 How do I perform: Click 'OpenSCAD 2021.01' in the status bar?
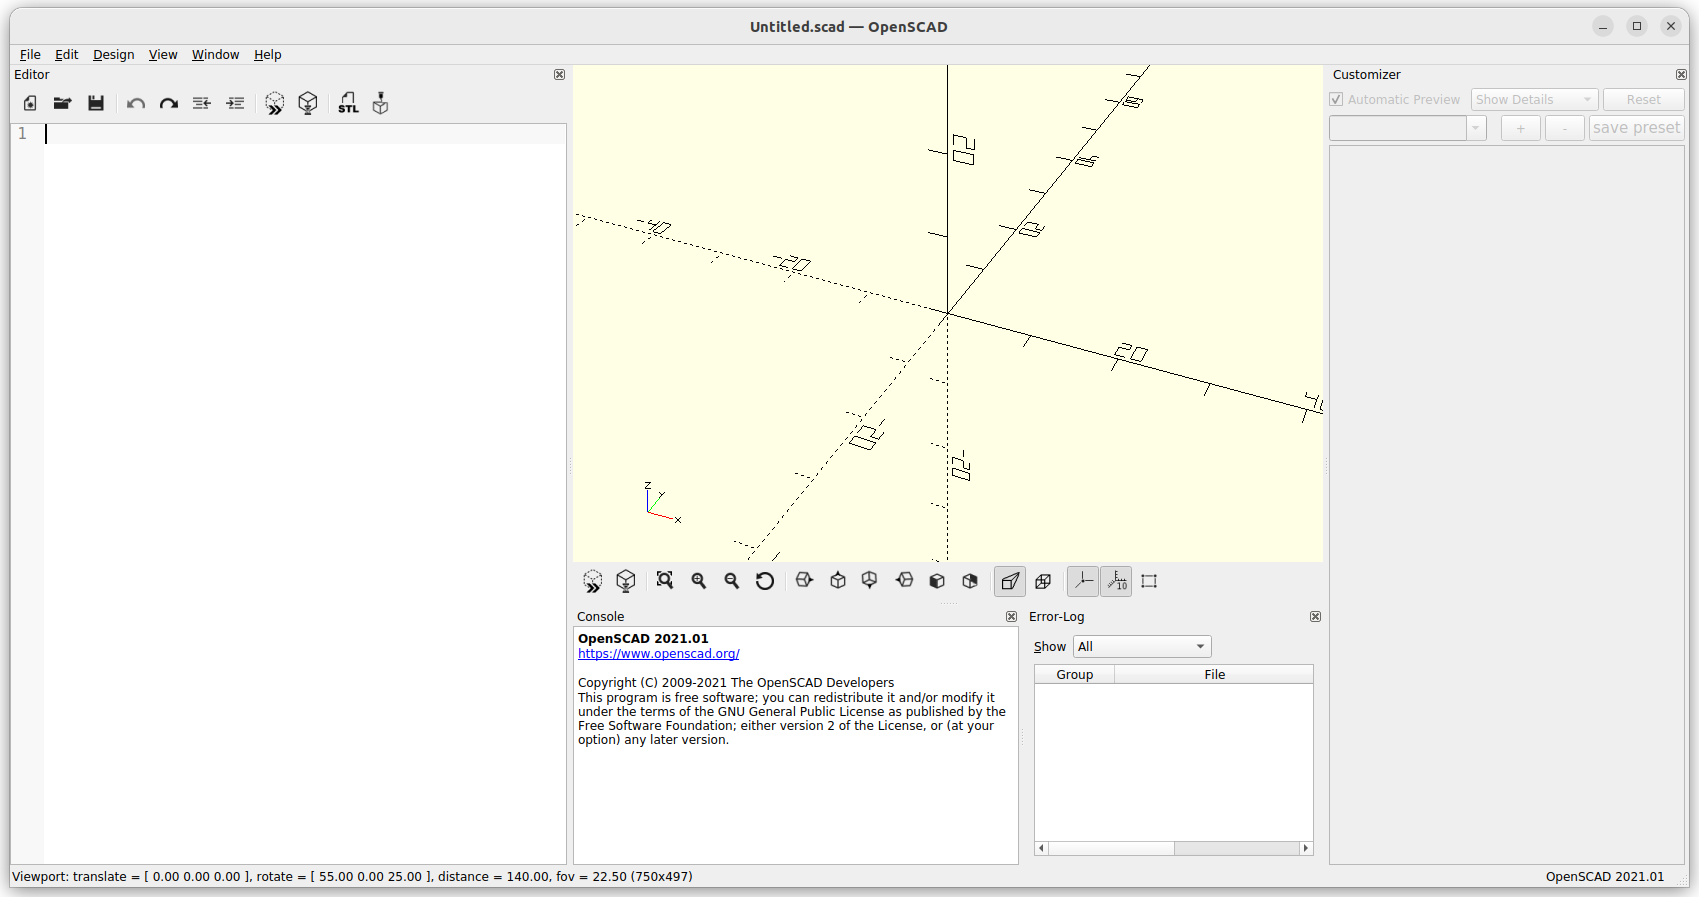1605,877
